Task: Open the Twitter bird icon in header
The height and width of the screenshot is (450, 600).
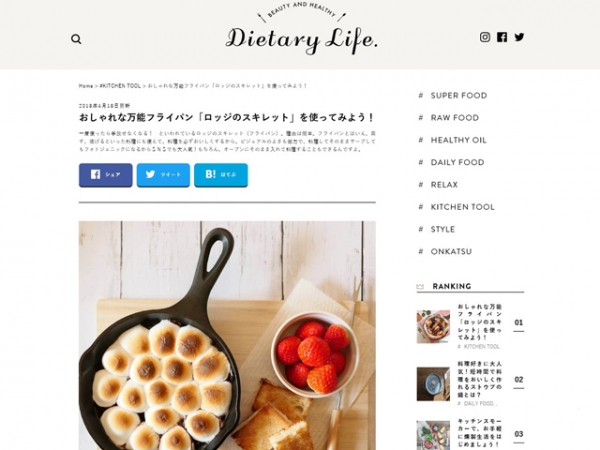Action: tap(519, 37)
